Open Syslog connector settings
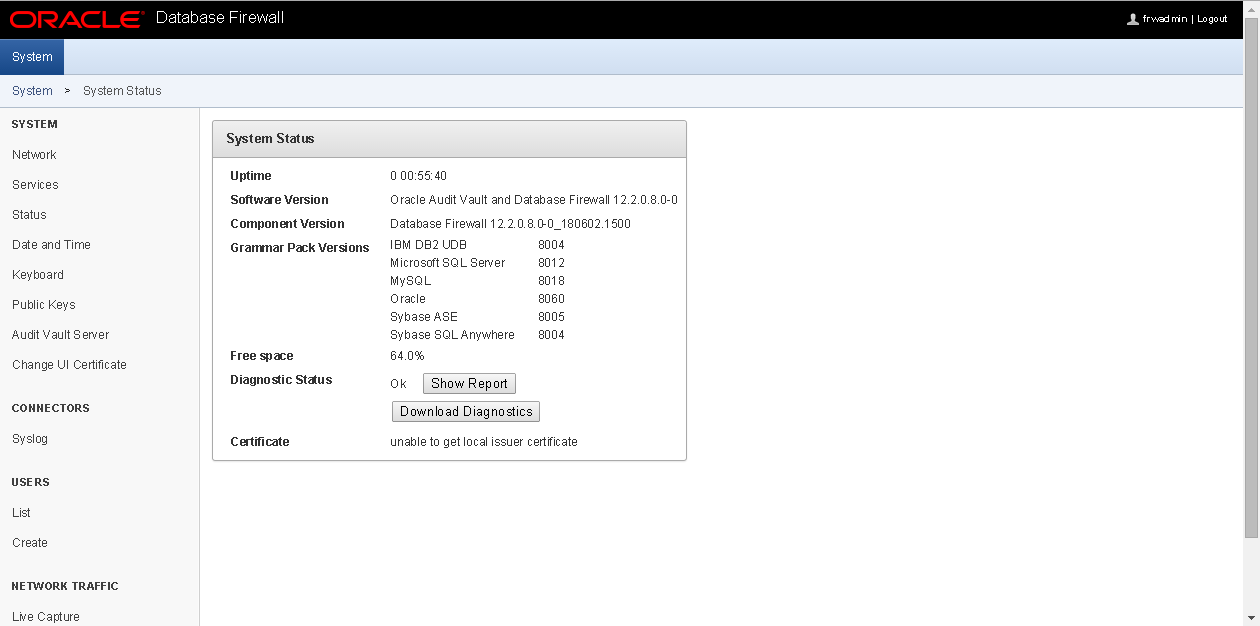1260x626 pixels. pyautogui.click(x=30, y=439)
